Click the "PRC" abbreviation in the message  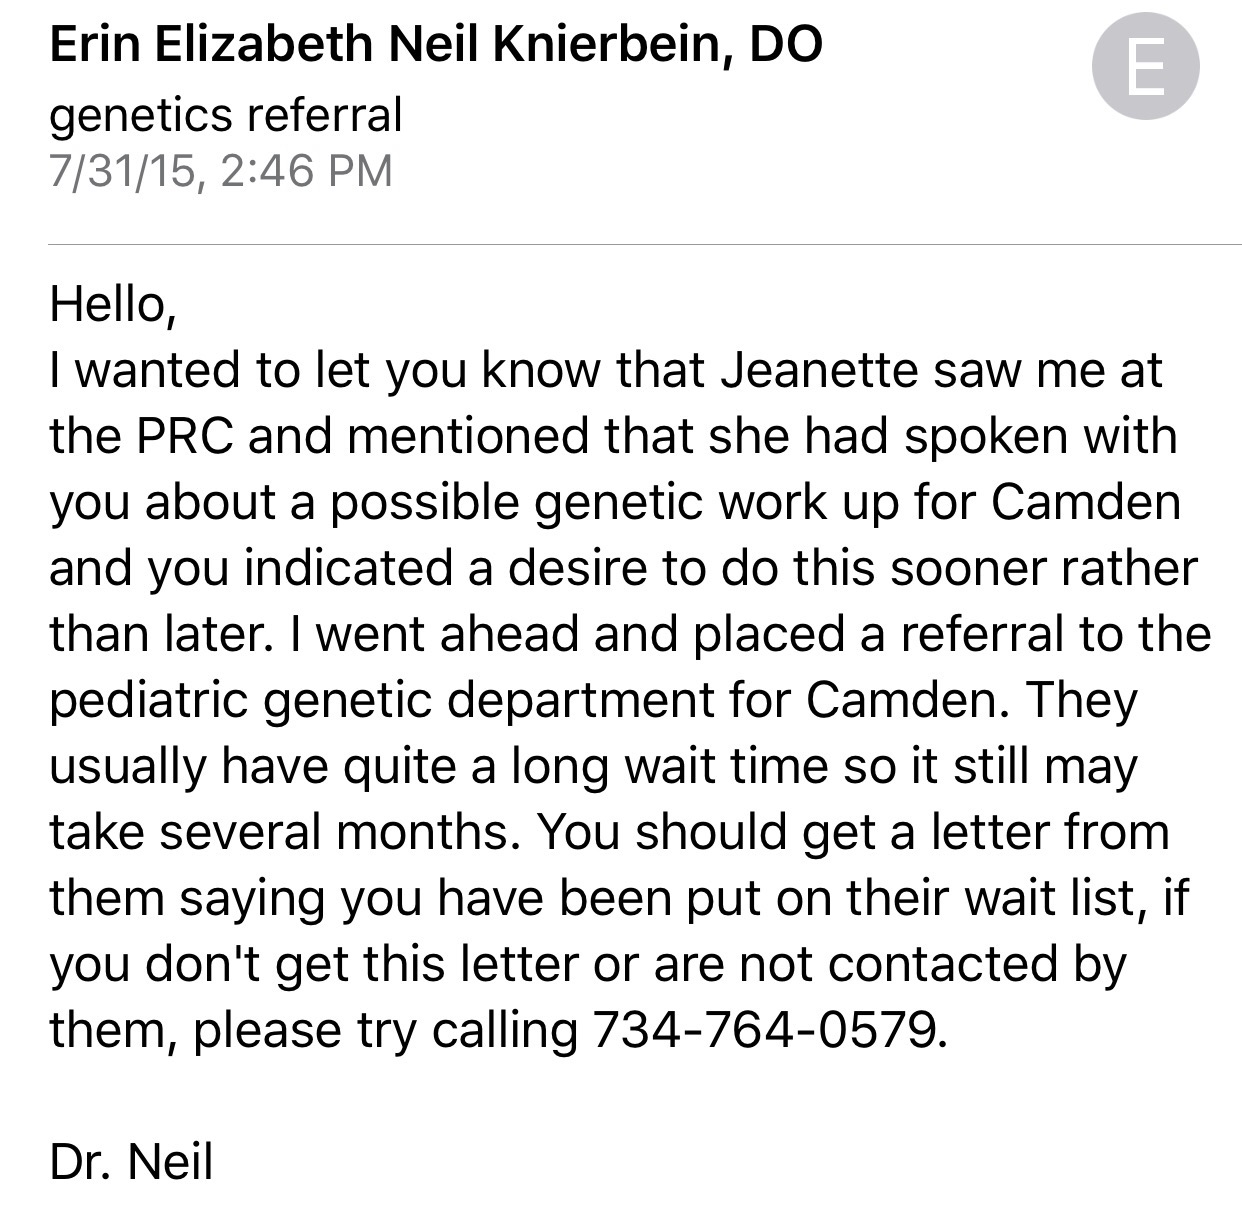click(184, 436)
